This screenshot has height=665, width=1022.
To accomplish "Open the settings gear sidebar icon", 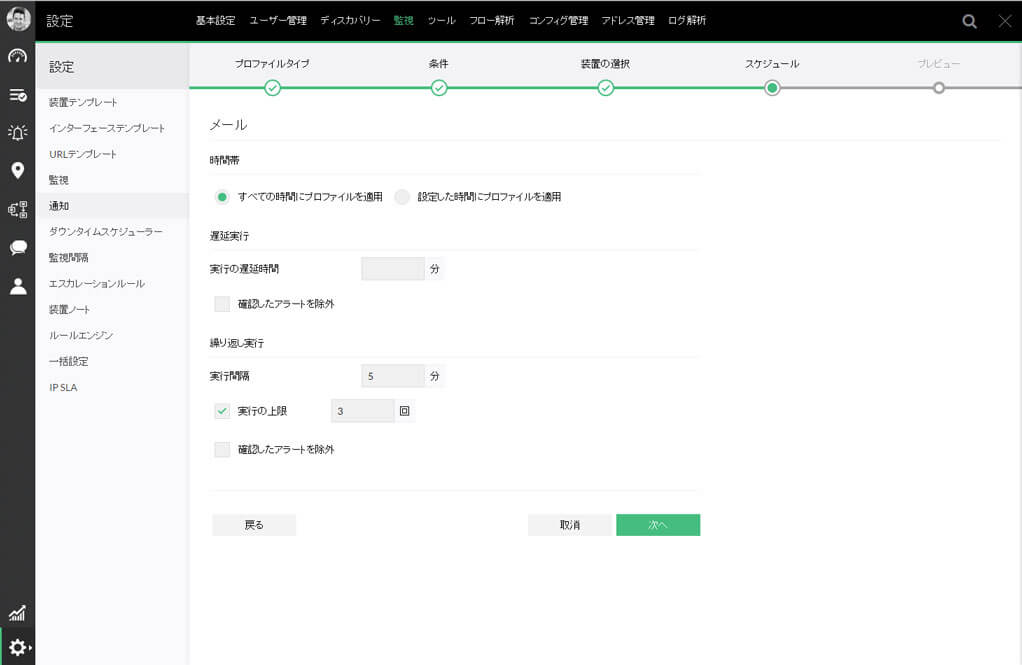I will pos(18,647).
